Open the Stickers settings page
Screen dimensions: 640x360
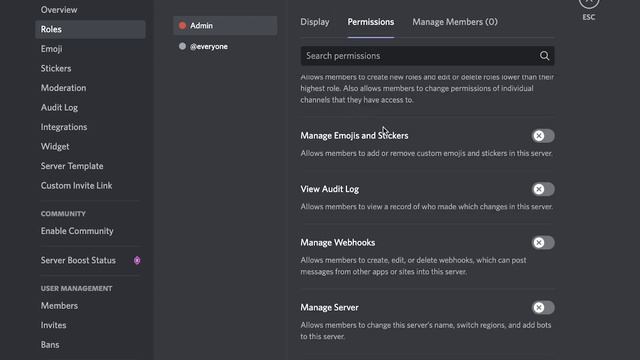[90, 69]
